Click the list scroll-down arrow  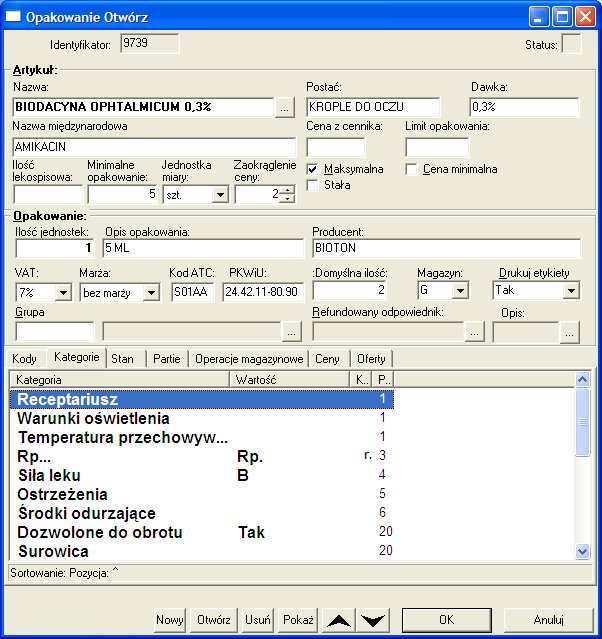tap(583, 552)
